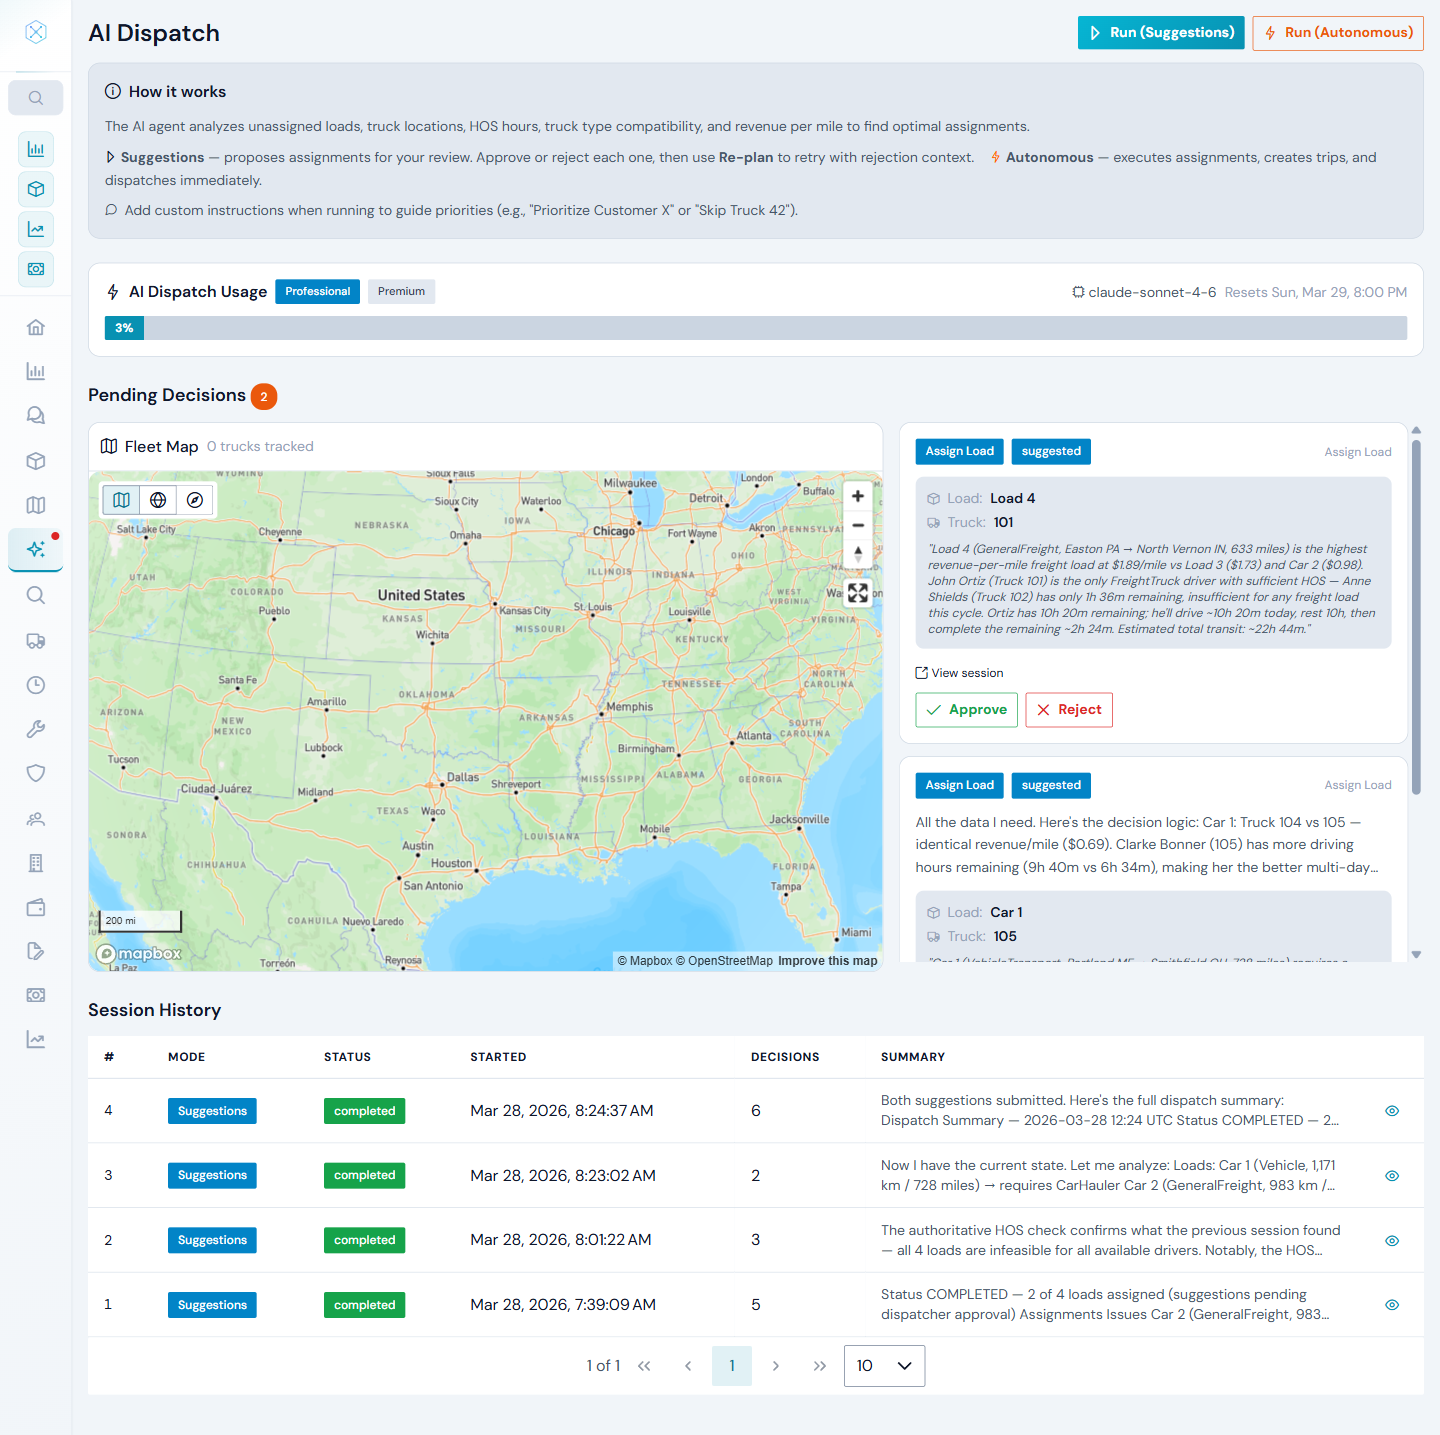
Task: Select the AI Dispatch sparkle icon
Action: (36, 549)
